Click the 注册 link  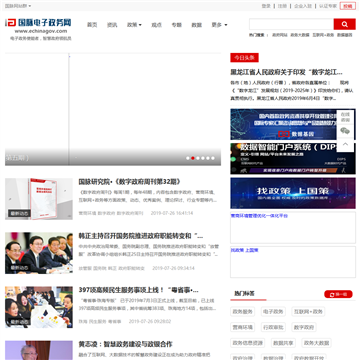[x=282, y=6]
